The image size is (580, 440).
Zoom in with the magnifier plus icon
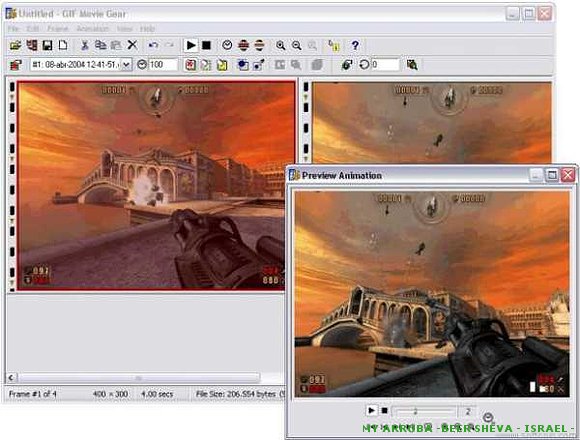tap(281, 45)
